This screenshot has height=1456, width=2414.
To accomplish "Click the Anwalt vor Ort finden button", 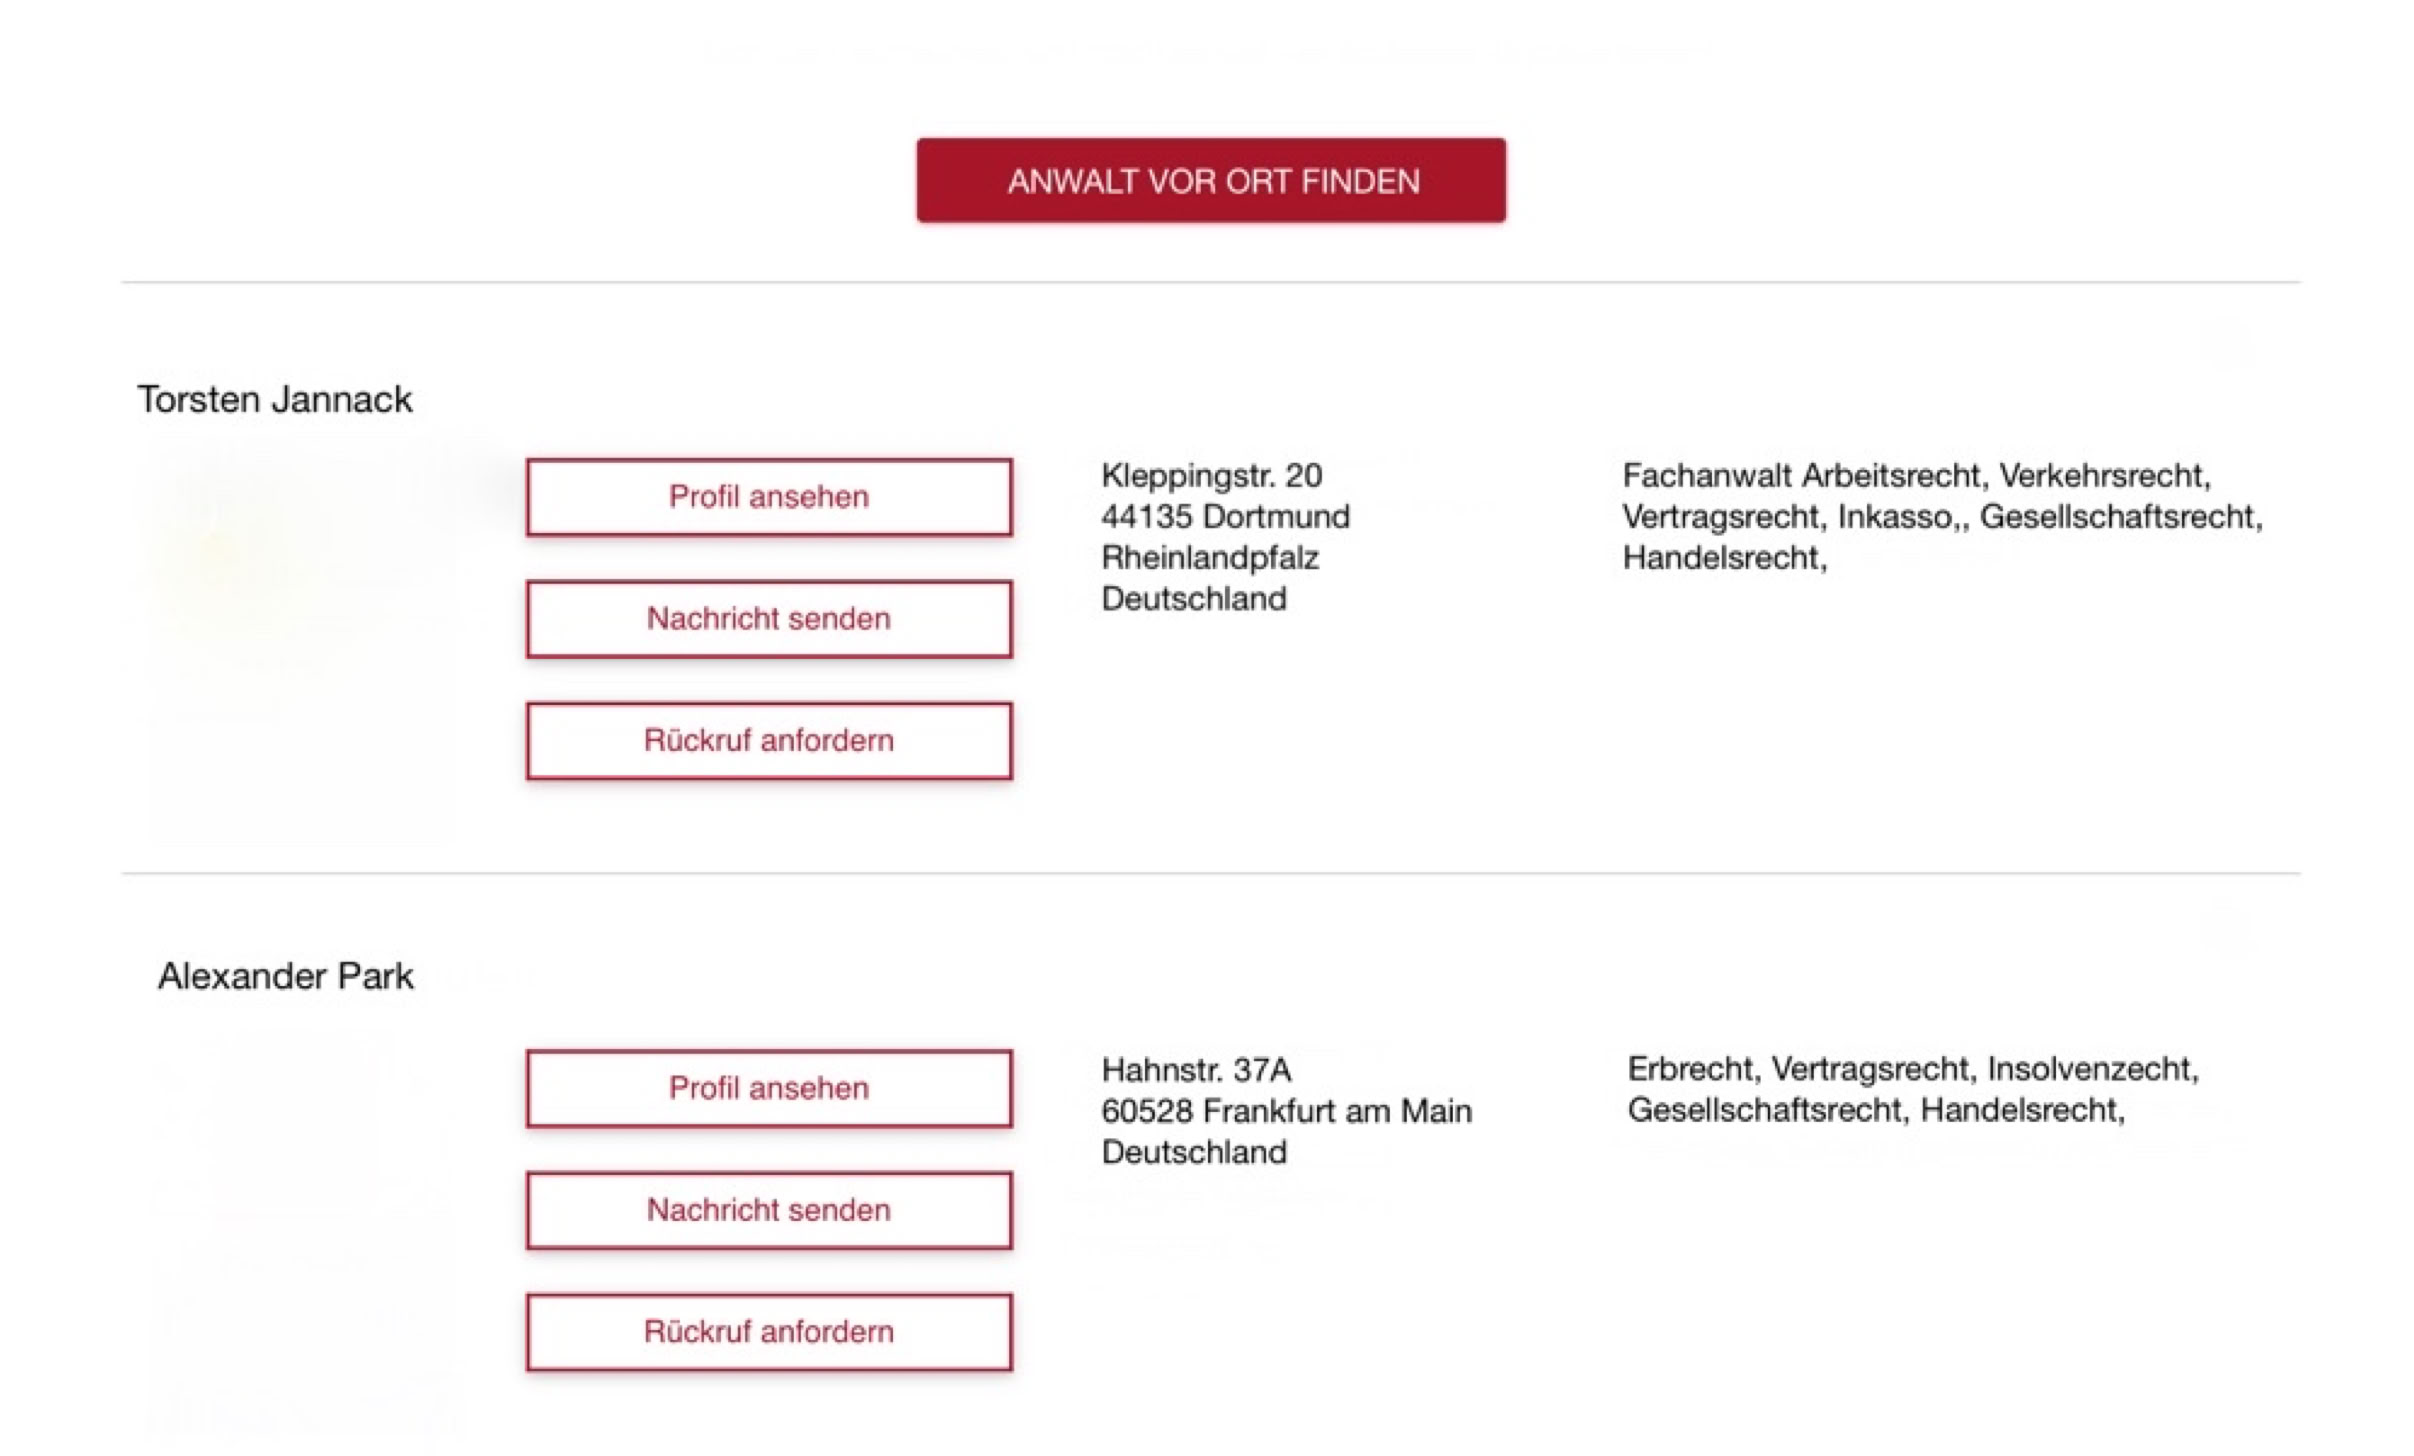I will click(1210, 181).
